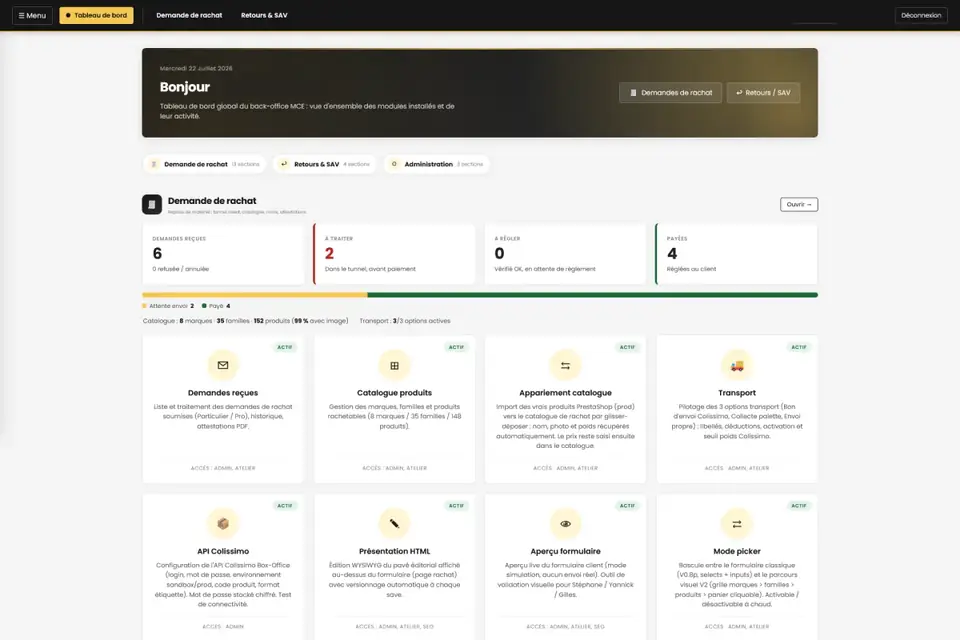This screenshot has width=960, height=640.
Task: Click the grid icon of Catalogue produits
Action: click(394, 365)
